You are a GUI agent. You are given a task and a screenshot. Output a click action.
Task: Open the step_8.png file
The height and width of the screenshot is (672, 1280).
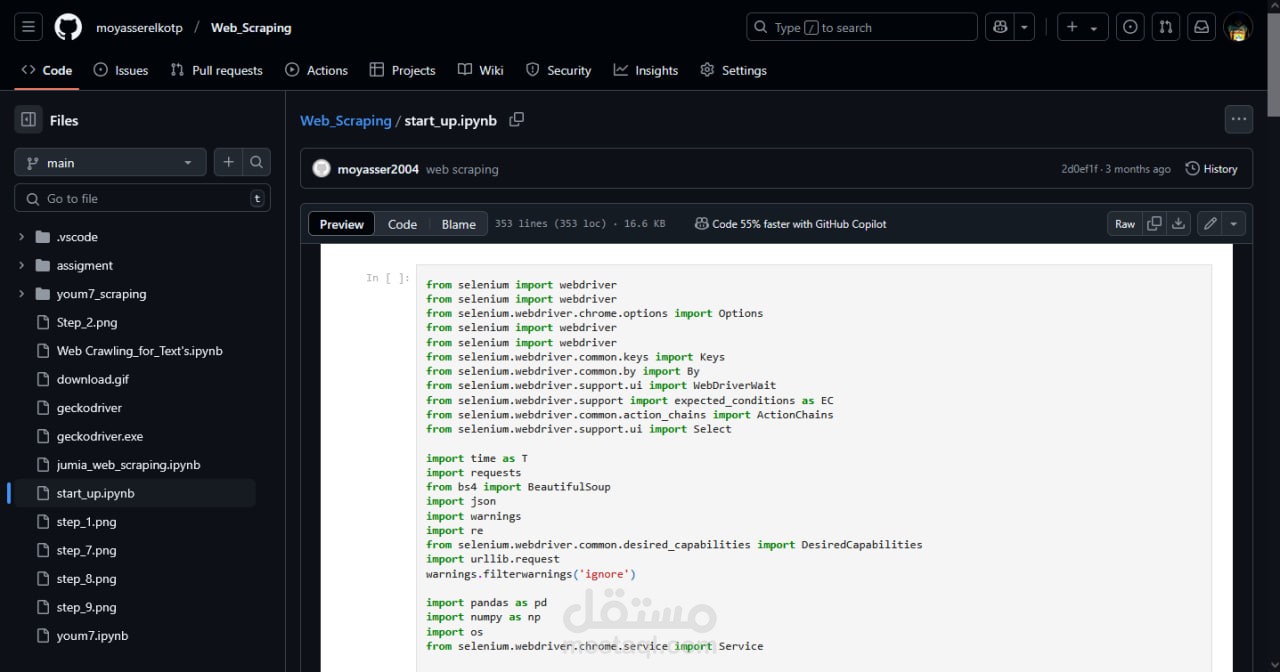87,579
